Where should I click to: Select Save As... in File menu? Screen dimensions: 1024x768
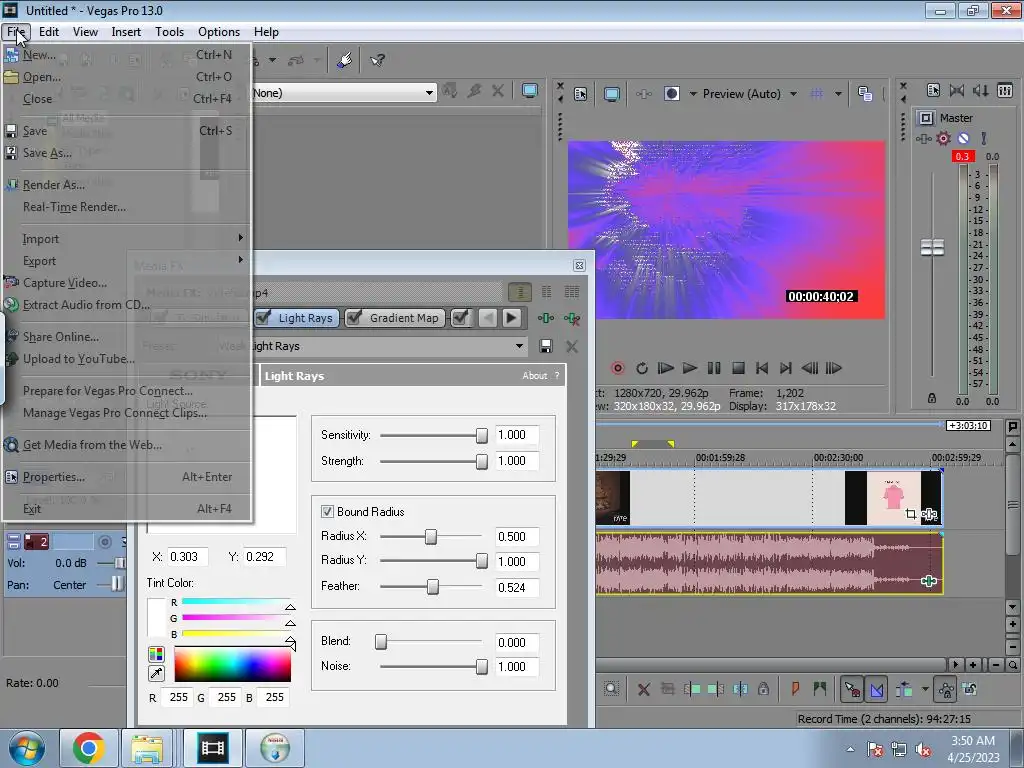[x=126, y=153]
